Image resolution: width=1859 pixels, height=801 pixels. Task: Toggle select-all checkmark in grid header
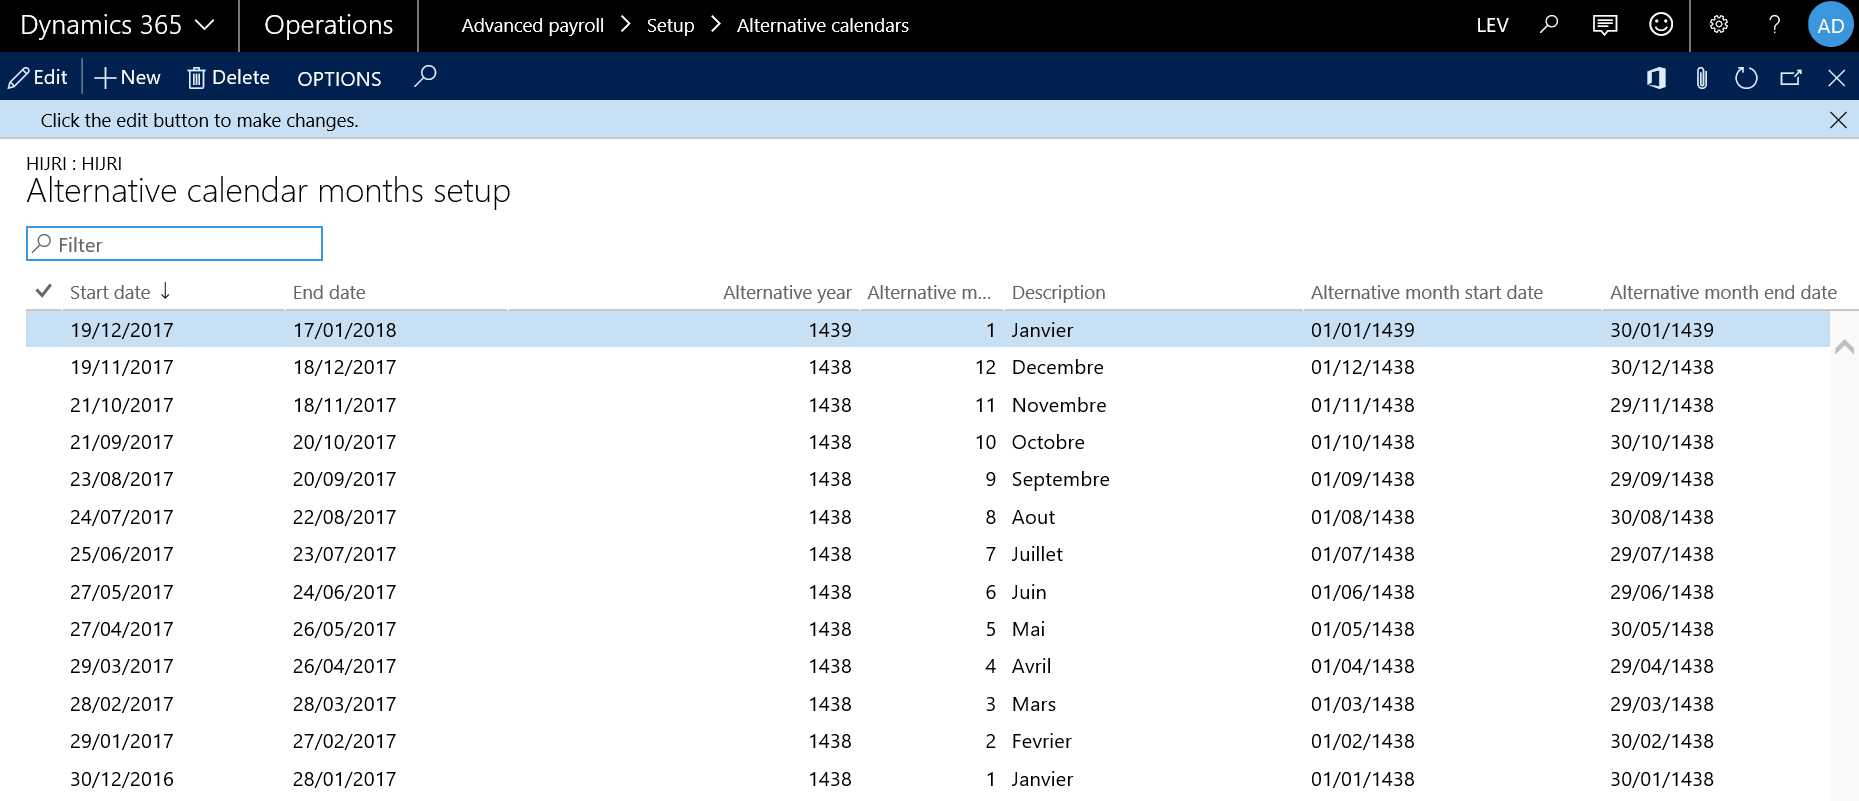[44, 291]
